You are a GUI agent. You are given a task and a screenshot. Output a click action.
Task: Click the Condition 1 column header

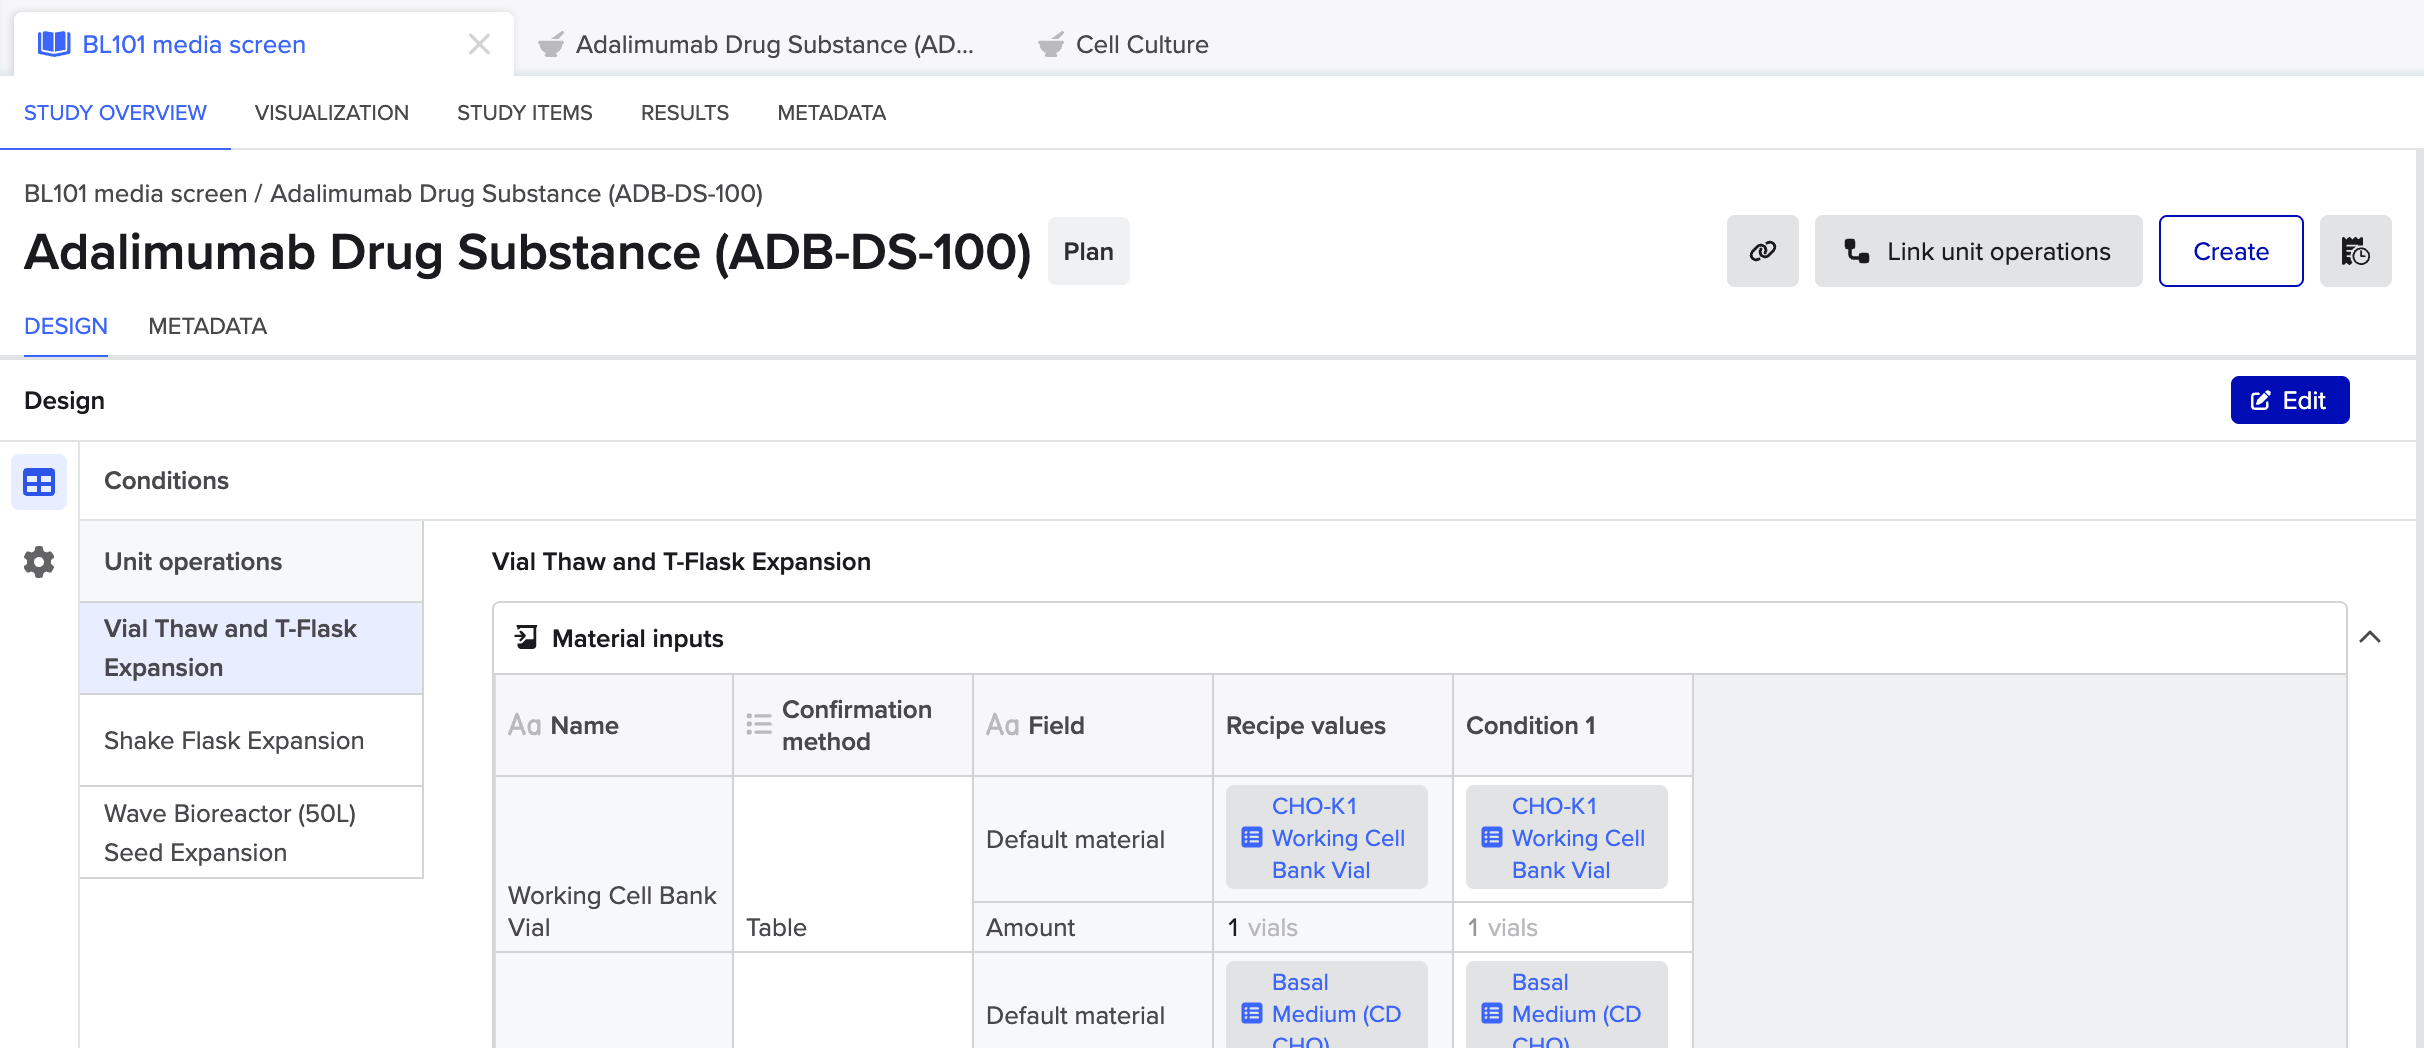(x=1572, y=725)
